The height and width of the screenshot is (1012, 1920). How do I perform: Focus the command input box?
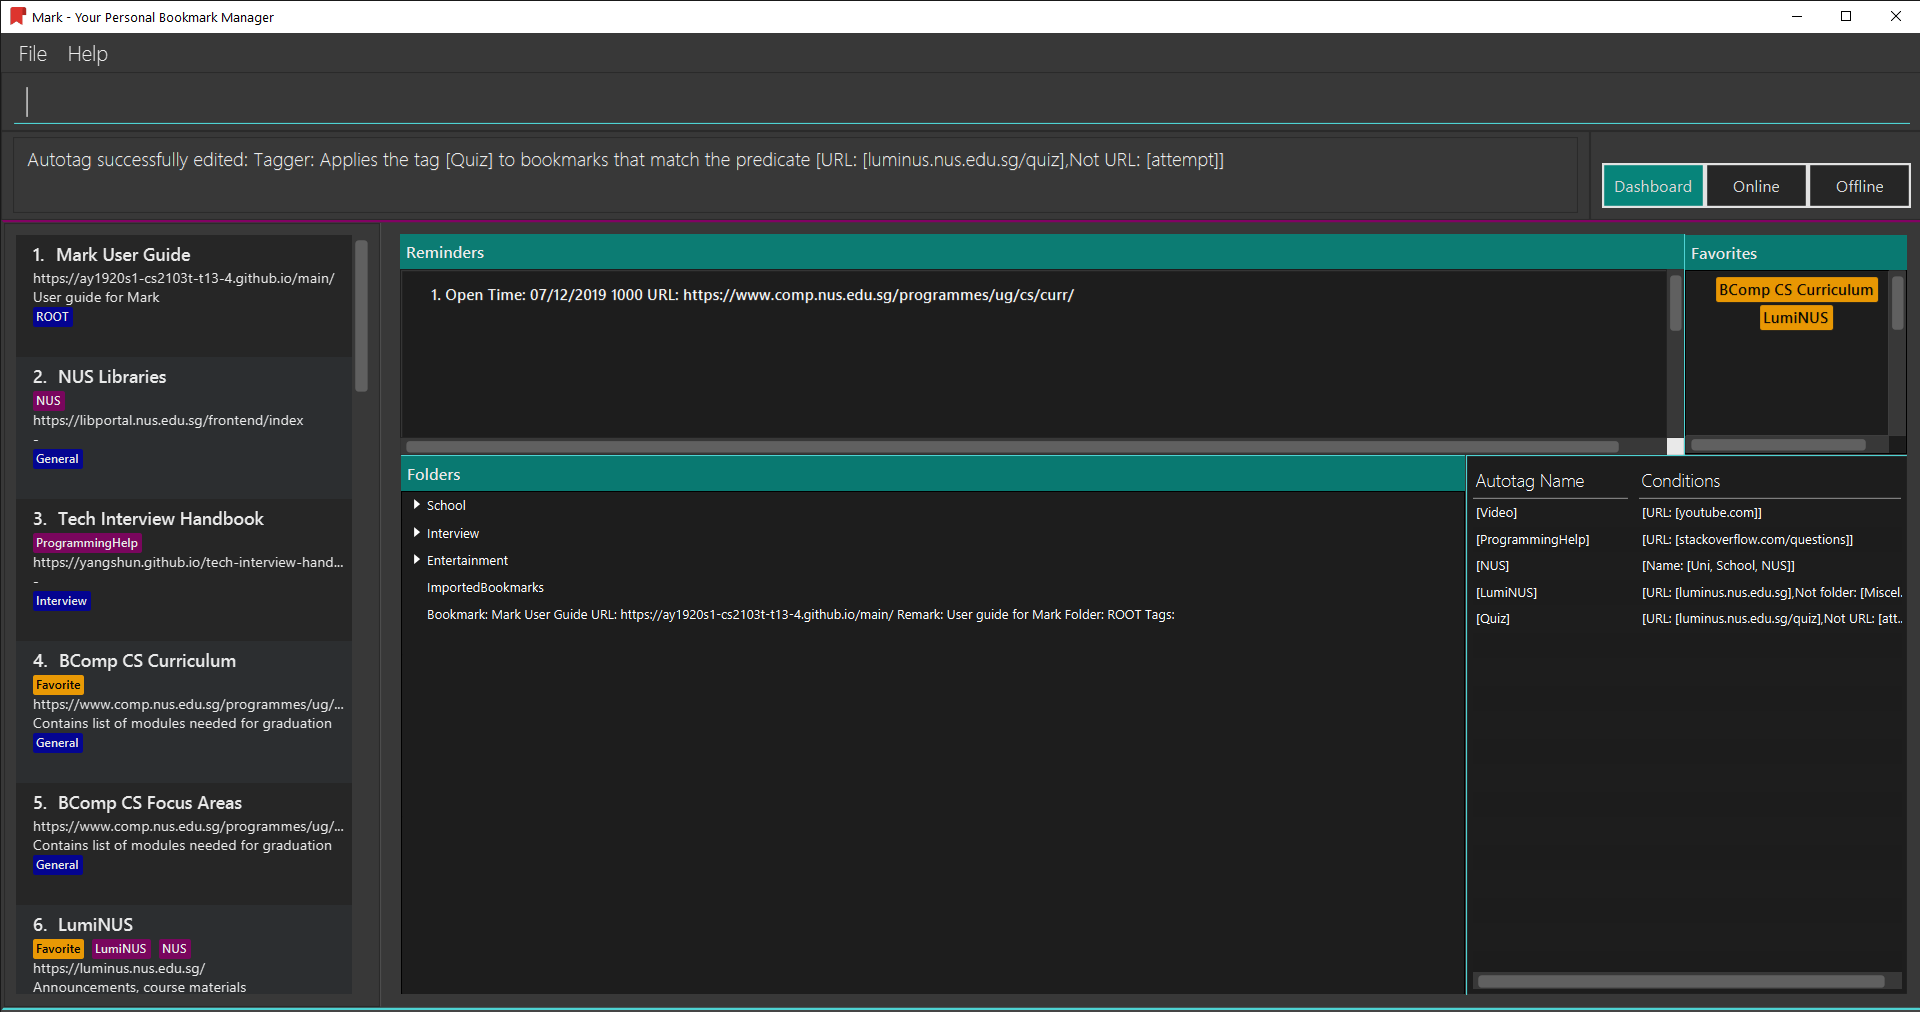click(960, 101)
